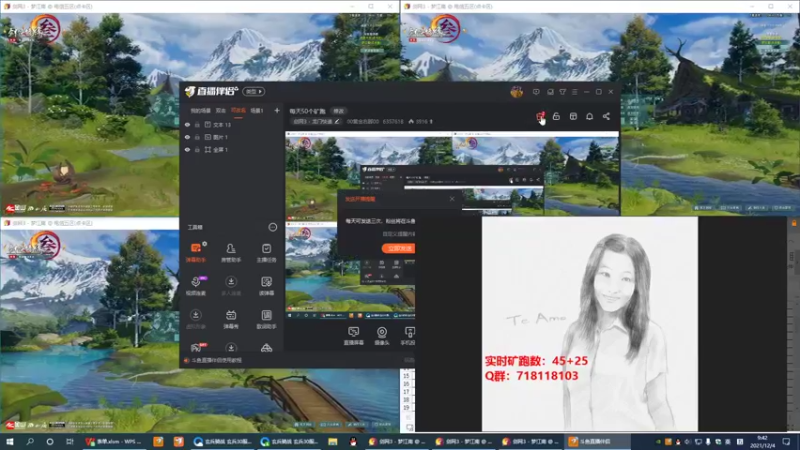Viewport: 800px width, 450px height.
Task: Open the 读弹幕 tool icon
Action: [x=266, y=285]
